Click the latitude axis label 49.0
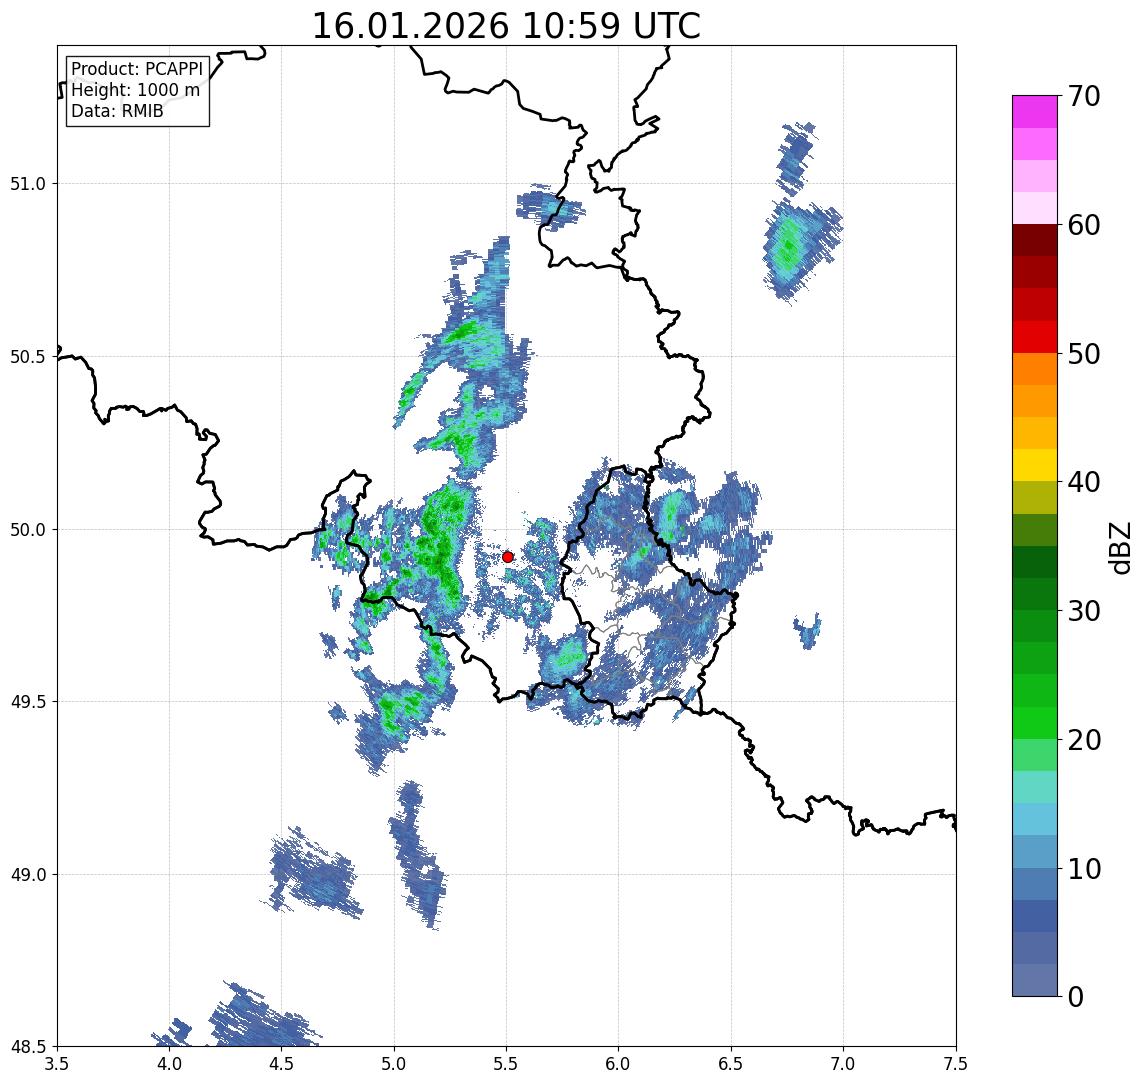This screenshot has height=1084, width=1145. [x=28, y=874]
